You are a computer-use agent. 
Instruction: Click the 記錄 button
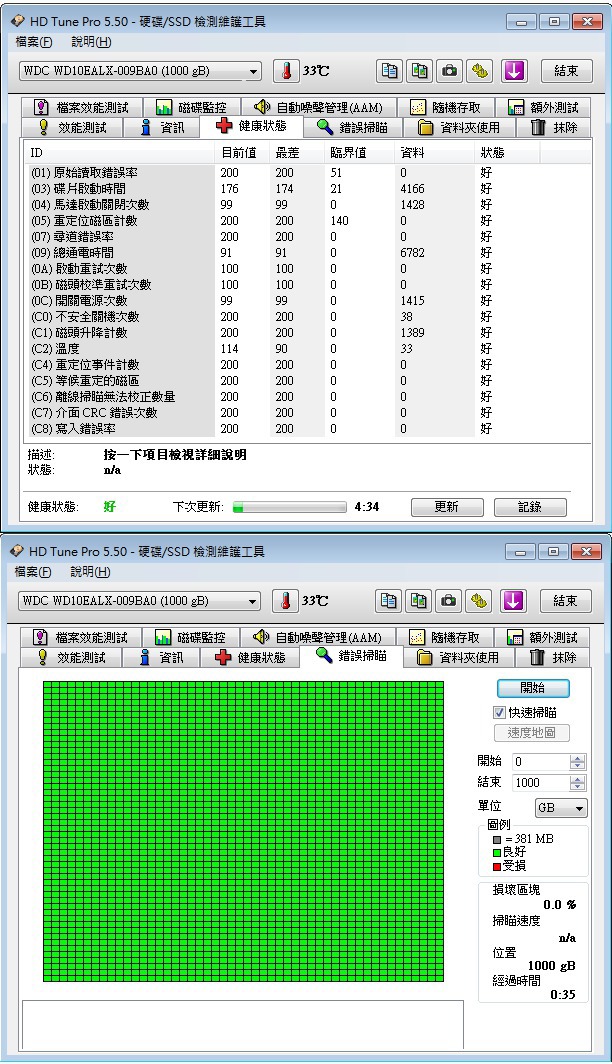click(530, 507)
